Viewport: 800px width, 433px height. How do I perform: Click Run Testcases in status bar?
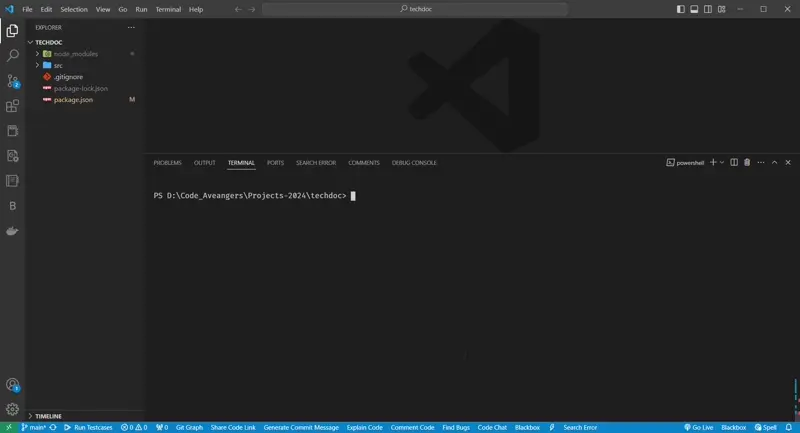pos(88,427)
